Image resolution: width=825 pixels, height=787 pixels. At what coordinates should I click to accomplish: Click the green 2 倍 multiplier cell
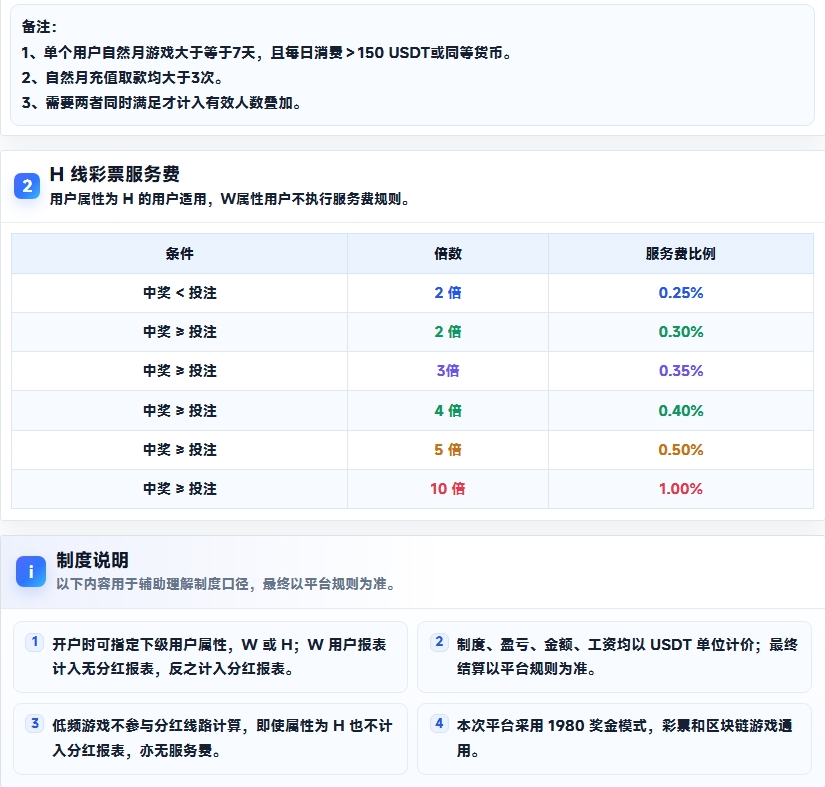click(x=448, y=331)
